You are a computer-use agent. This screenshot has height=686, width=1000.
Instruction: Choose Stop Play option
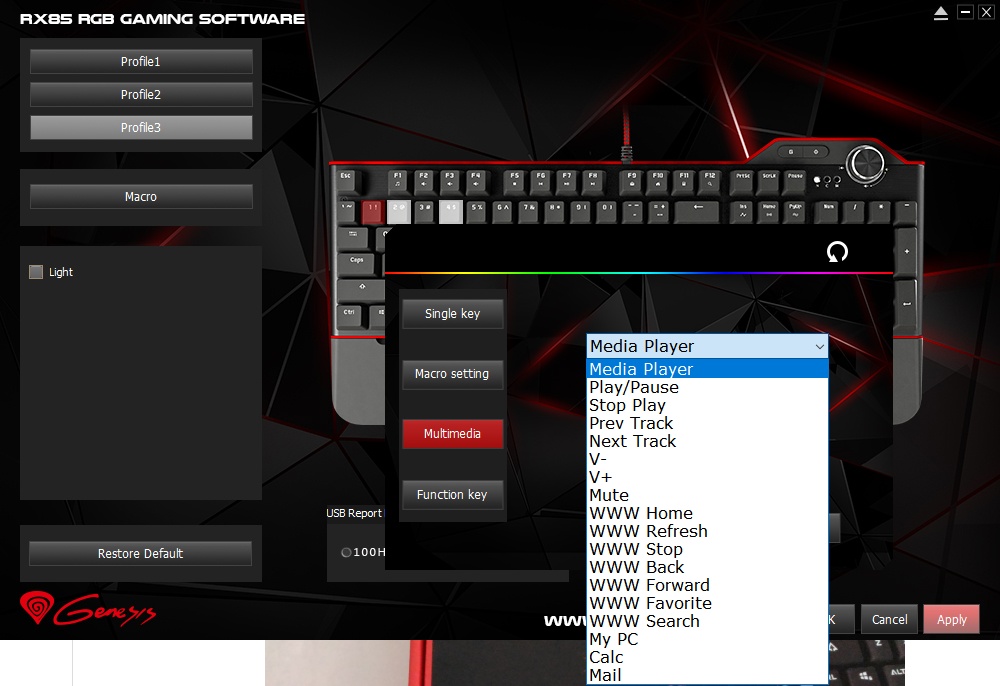(x=707, y=405)
